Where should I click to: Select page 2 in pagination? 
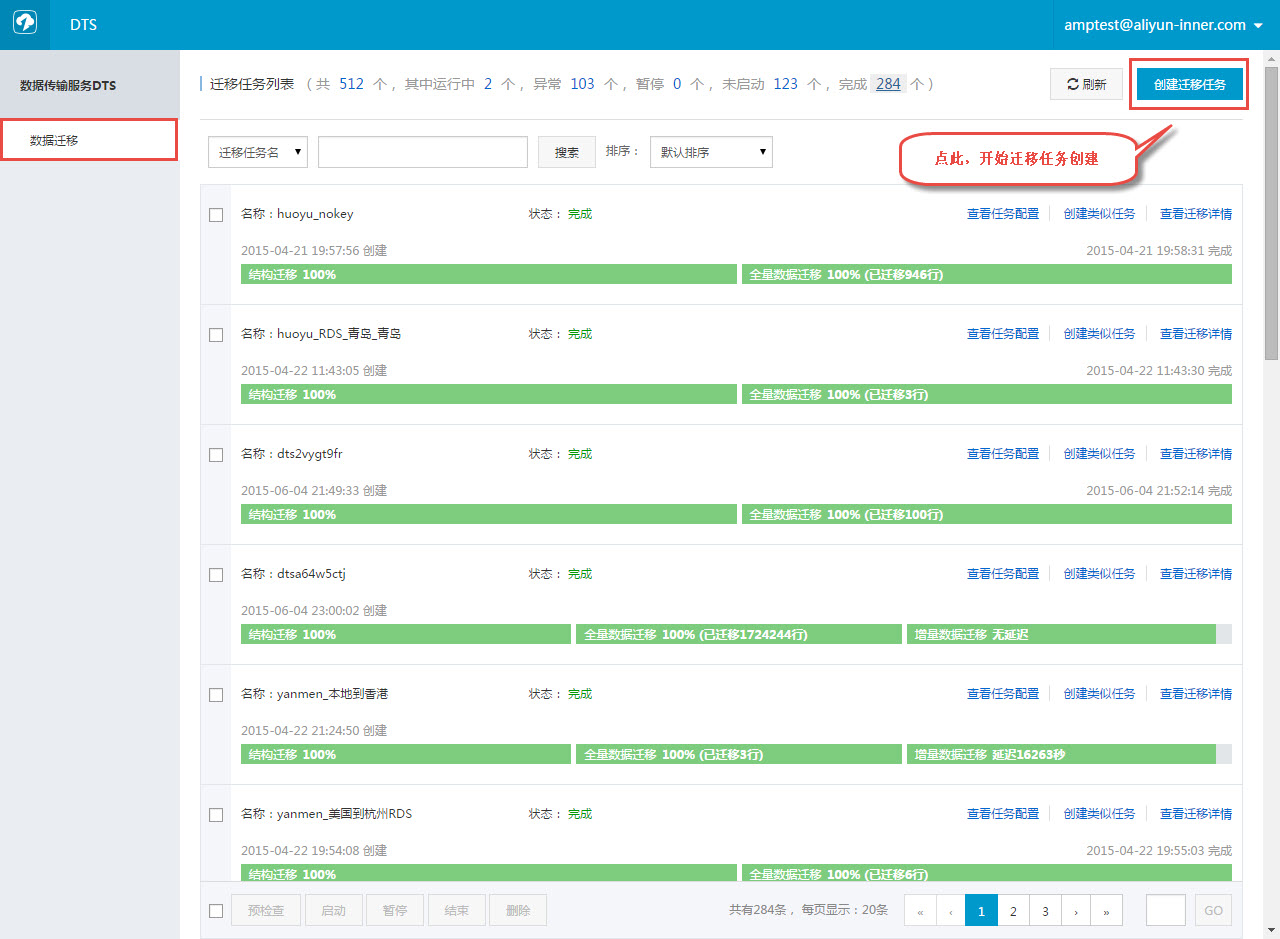pos(1013,911)
